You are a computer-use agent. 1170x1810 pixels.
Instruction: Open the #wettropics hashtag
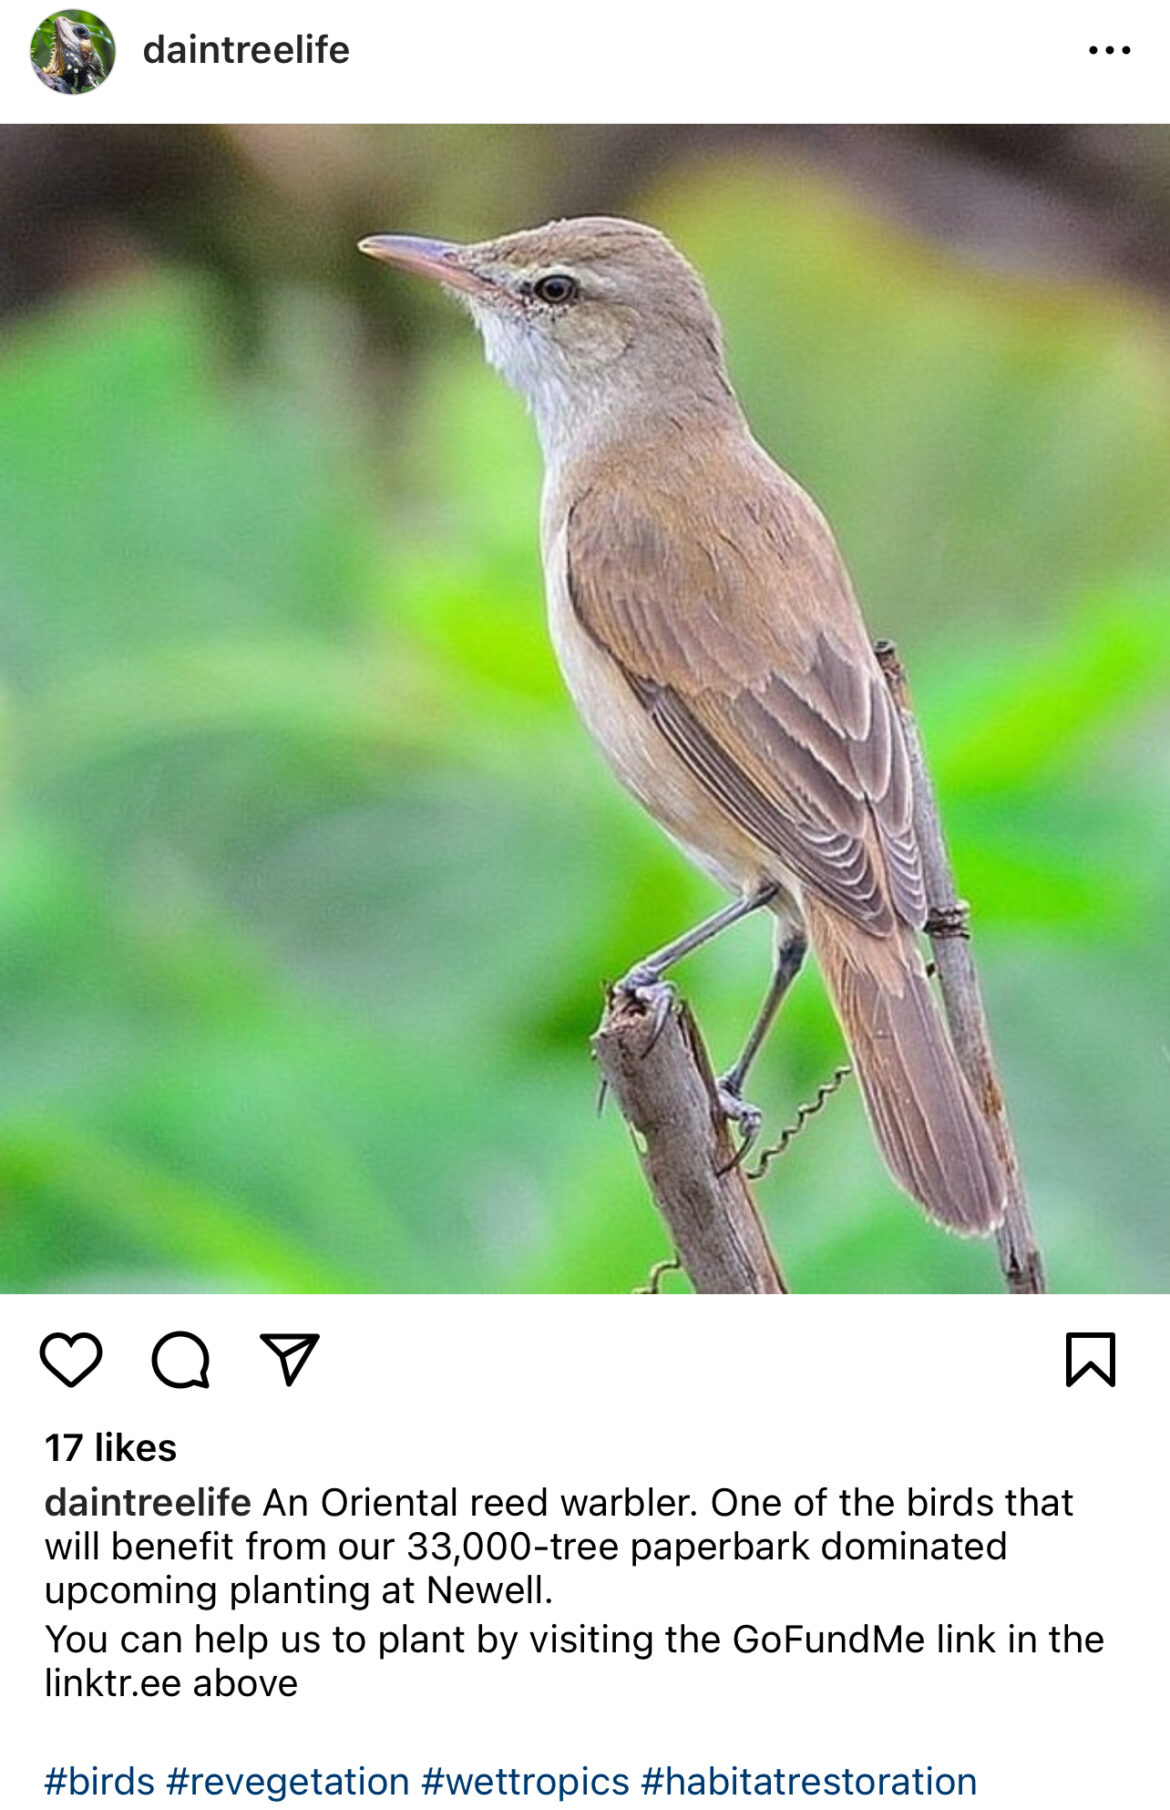point(525,1781)
